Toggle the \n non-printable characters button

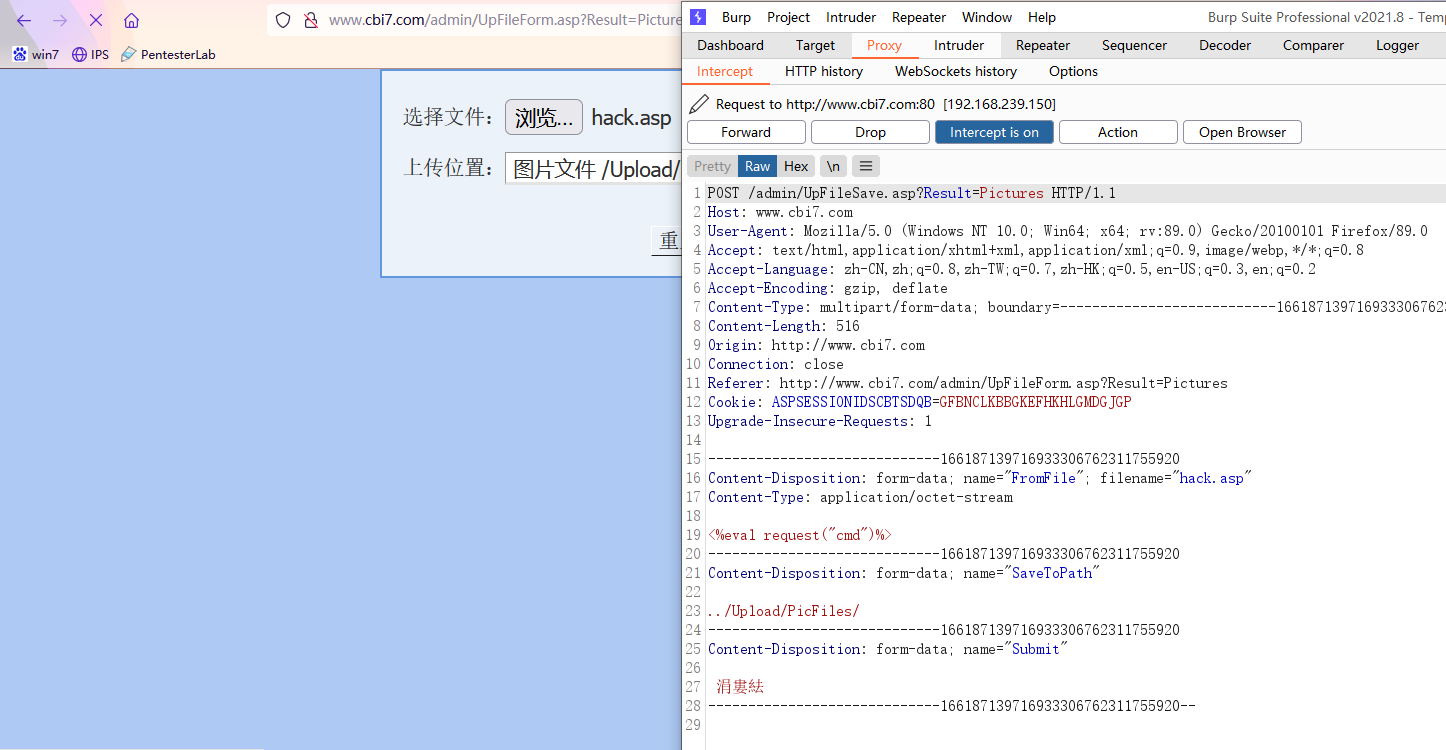click(833, 166)
